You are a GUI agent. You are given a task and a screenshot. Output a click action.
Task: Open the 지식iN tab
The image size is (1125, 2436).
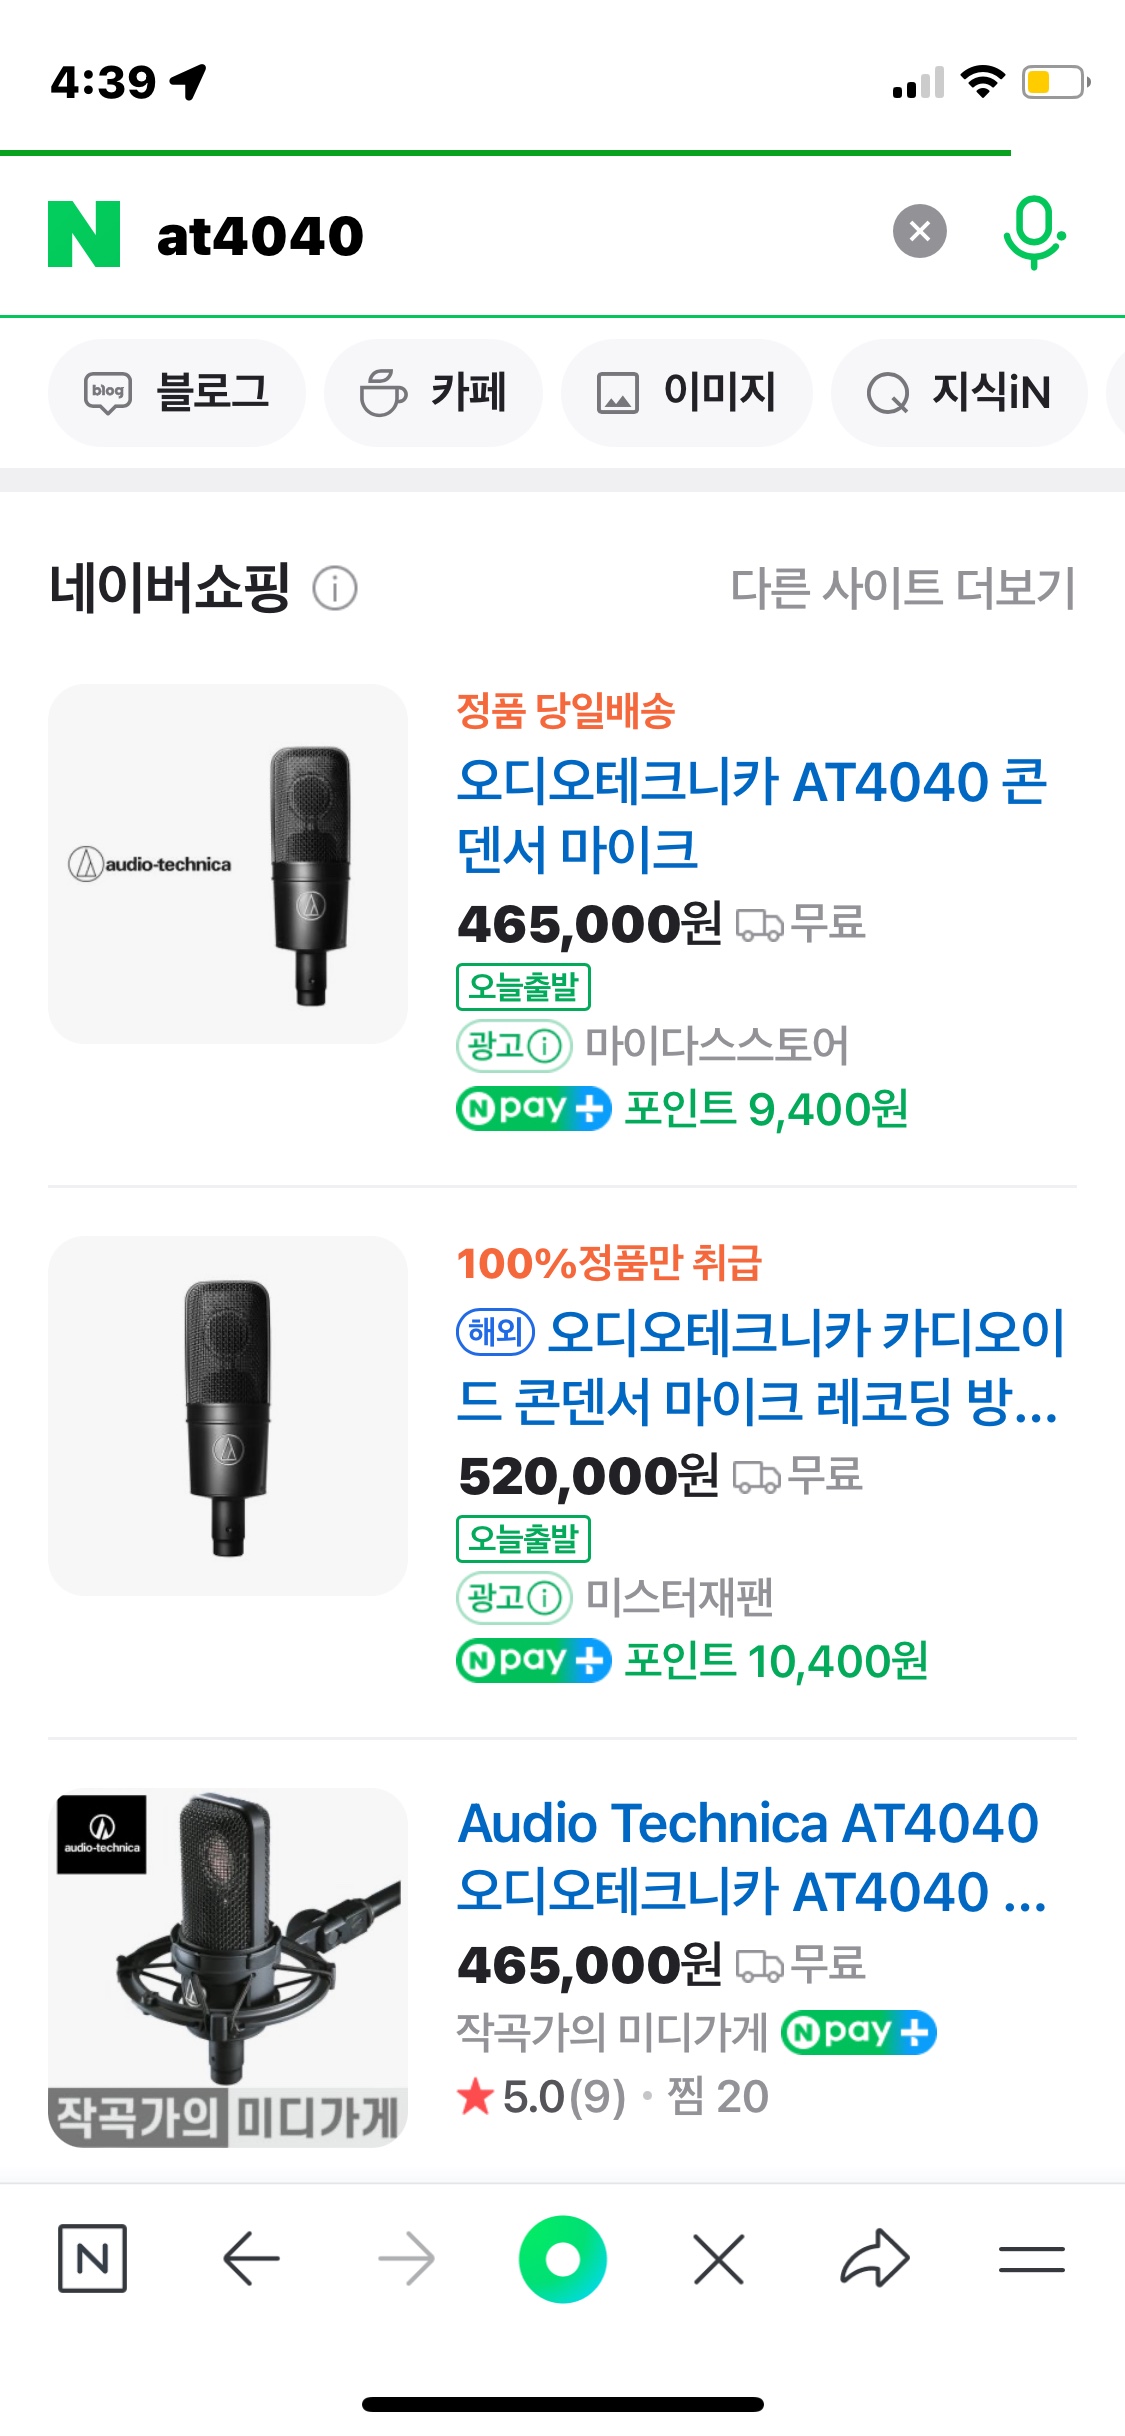point(958,392)
